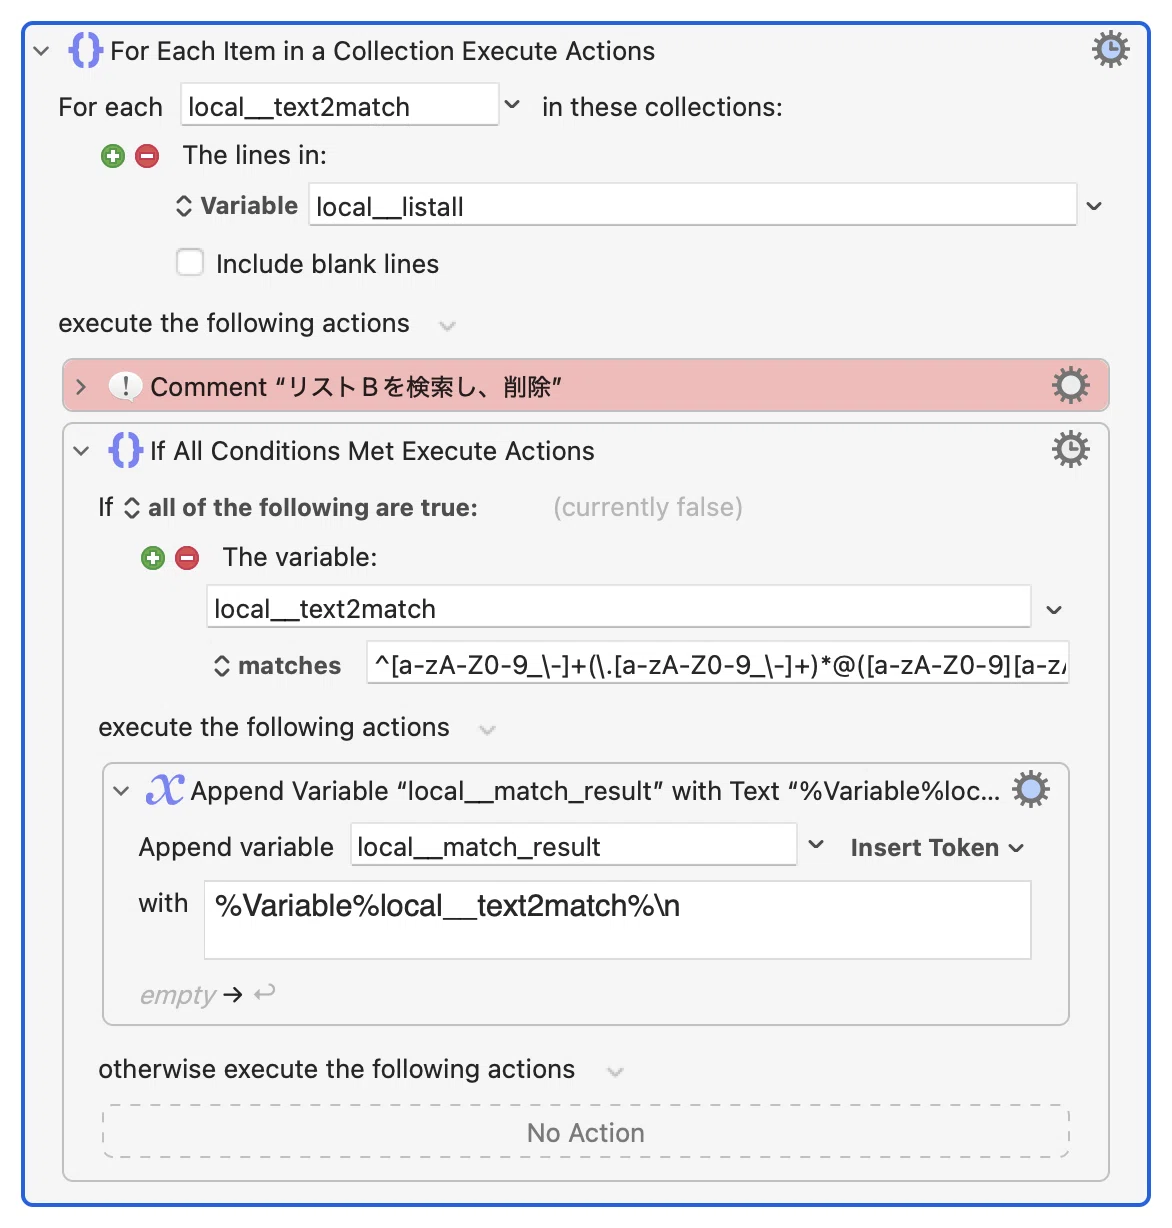This screenshot has height=1228, width=1172.
Task: Click the For Each curly-brace action icon
Action: (x=85, y=50)
